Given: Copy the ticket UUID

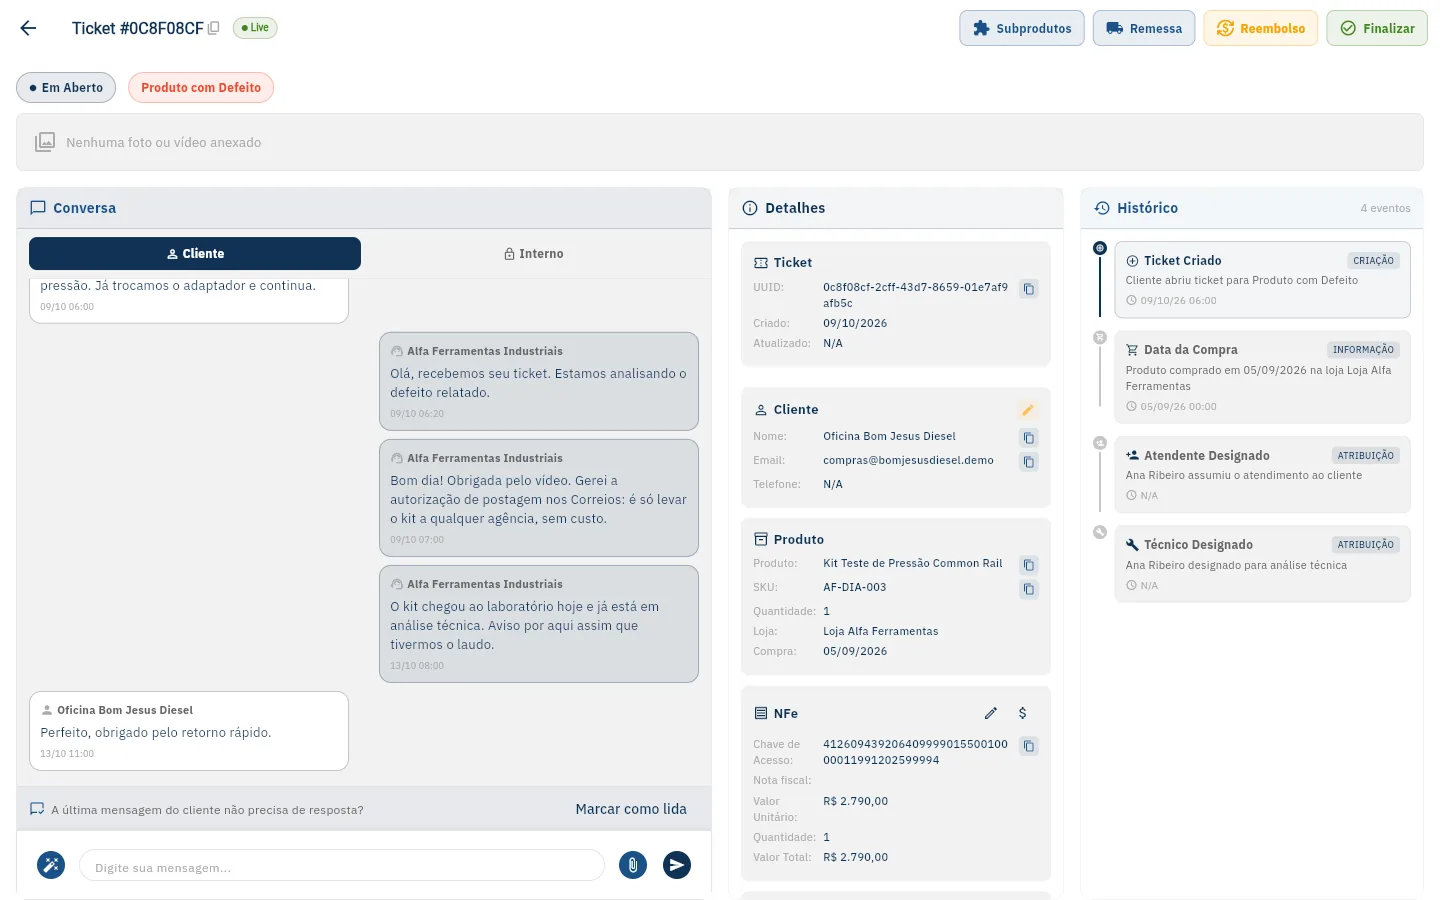Looking at the screenshot, I should point(1028,289).
